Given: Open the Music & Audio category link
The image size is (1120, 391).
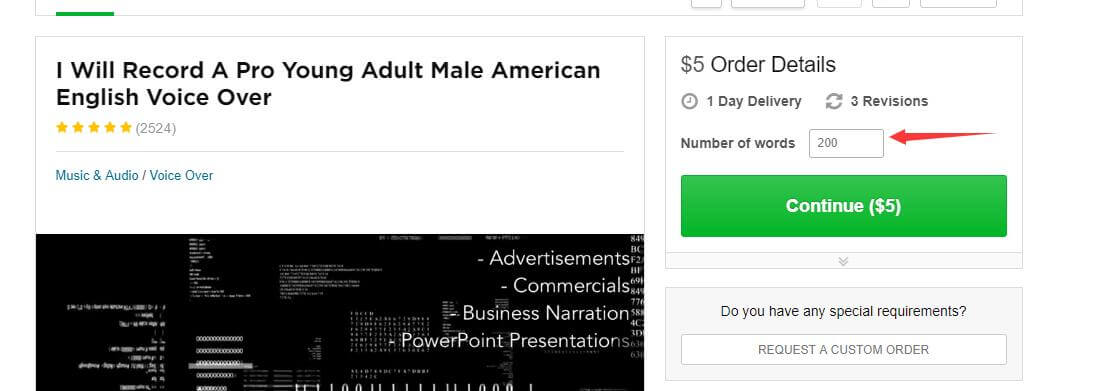Looking at the screenshot, I should 97,175.
